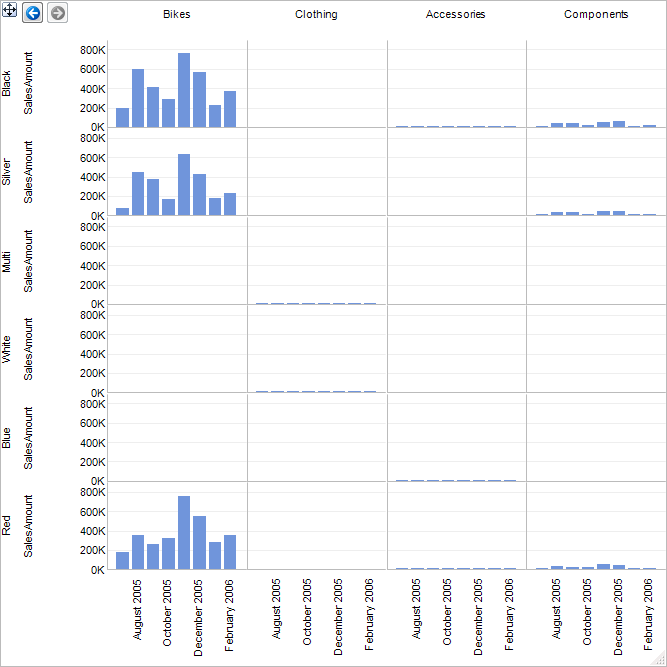
Task: Click the Silver row label
Action: coord(6,172)
